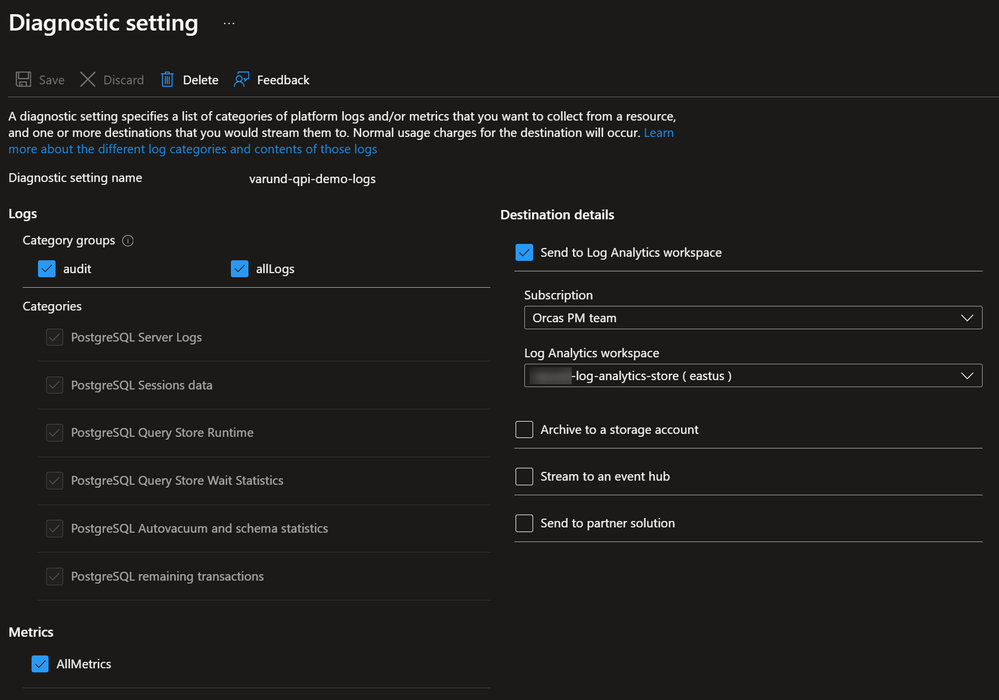
Task: Click Delete in the command bar
Action: point(189,79)
